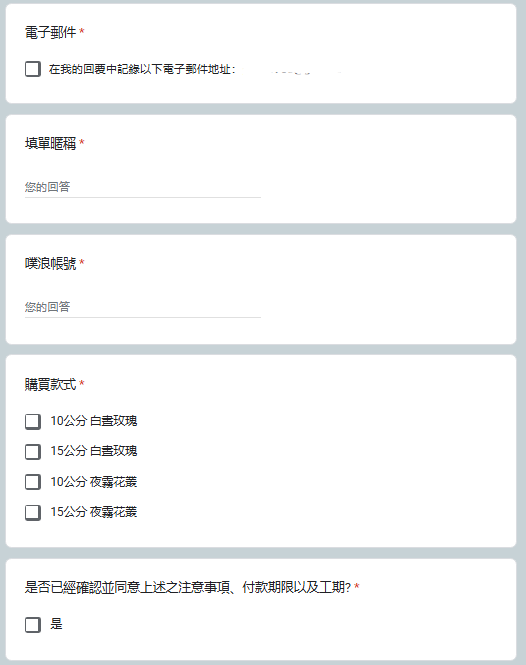Click the 噗浪帳號 question title
The height and width of the screenshot is (665, 526).
point(50,263)
